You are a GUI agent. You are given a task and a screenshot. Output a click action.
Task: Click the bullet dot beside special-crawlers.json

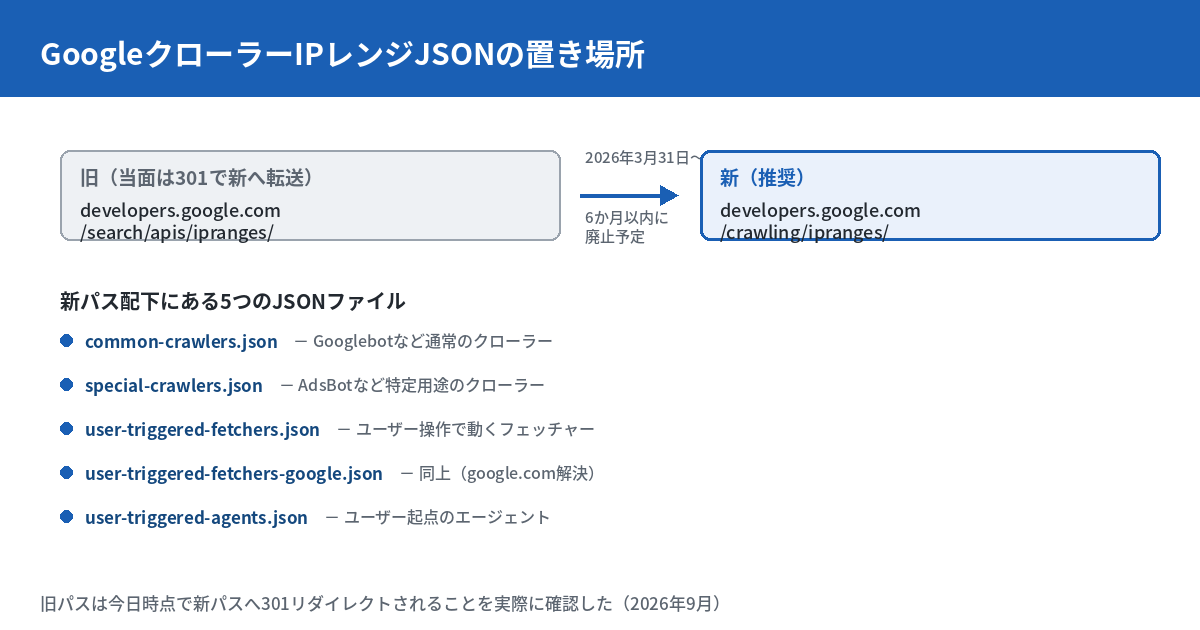pyautogui.click(x=67, y=385)
